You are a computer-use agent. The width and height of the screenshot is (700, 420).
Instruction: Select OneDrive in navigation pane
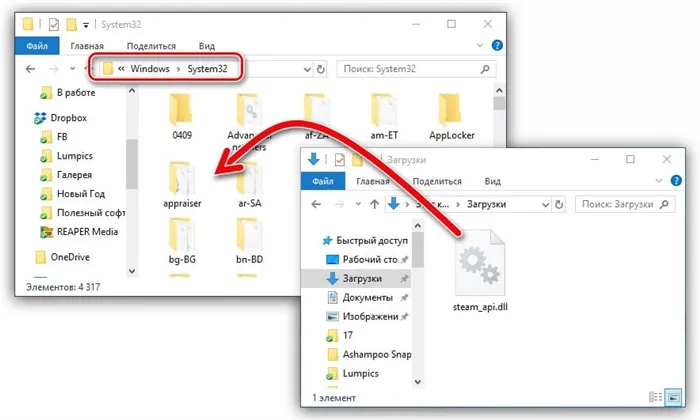pyautogui.click(x=62, y=257)
